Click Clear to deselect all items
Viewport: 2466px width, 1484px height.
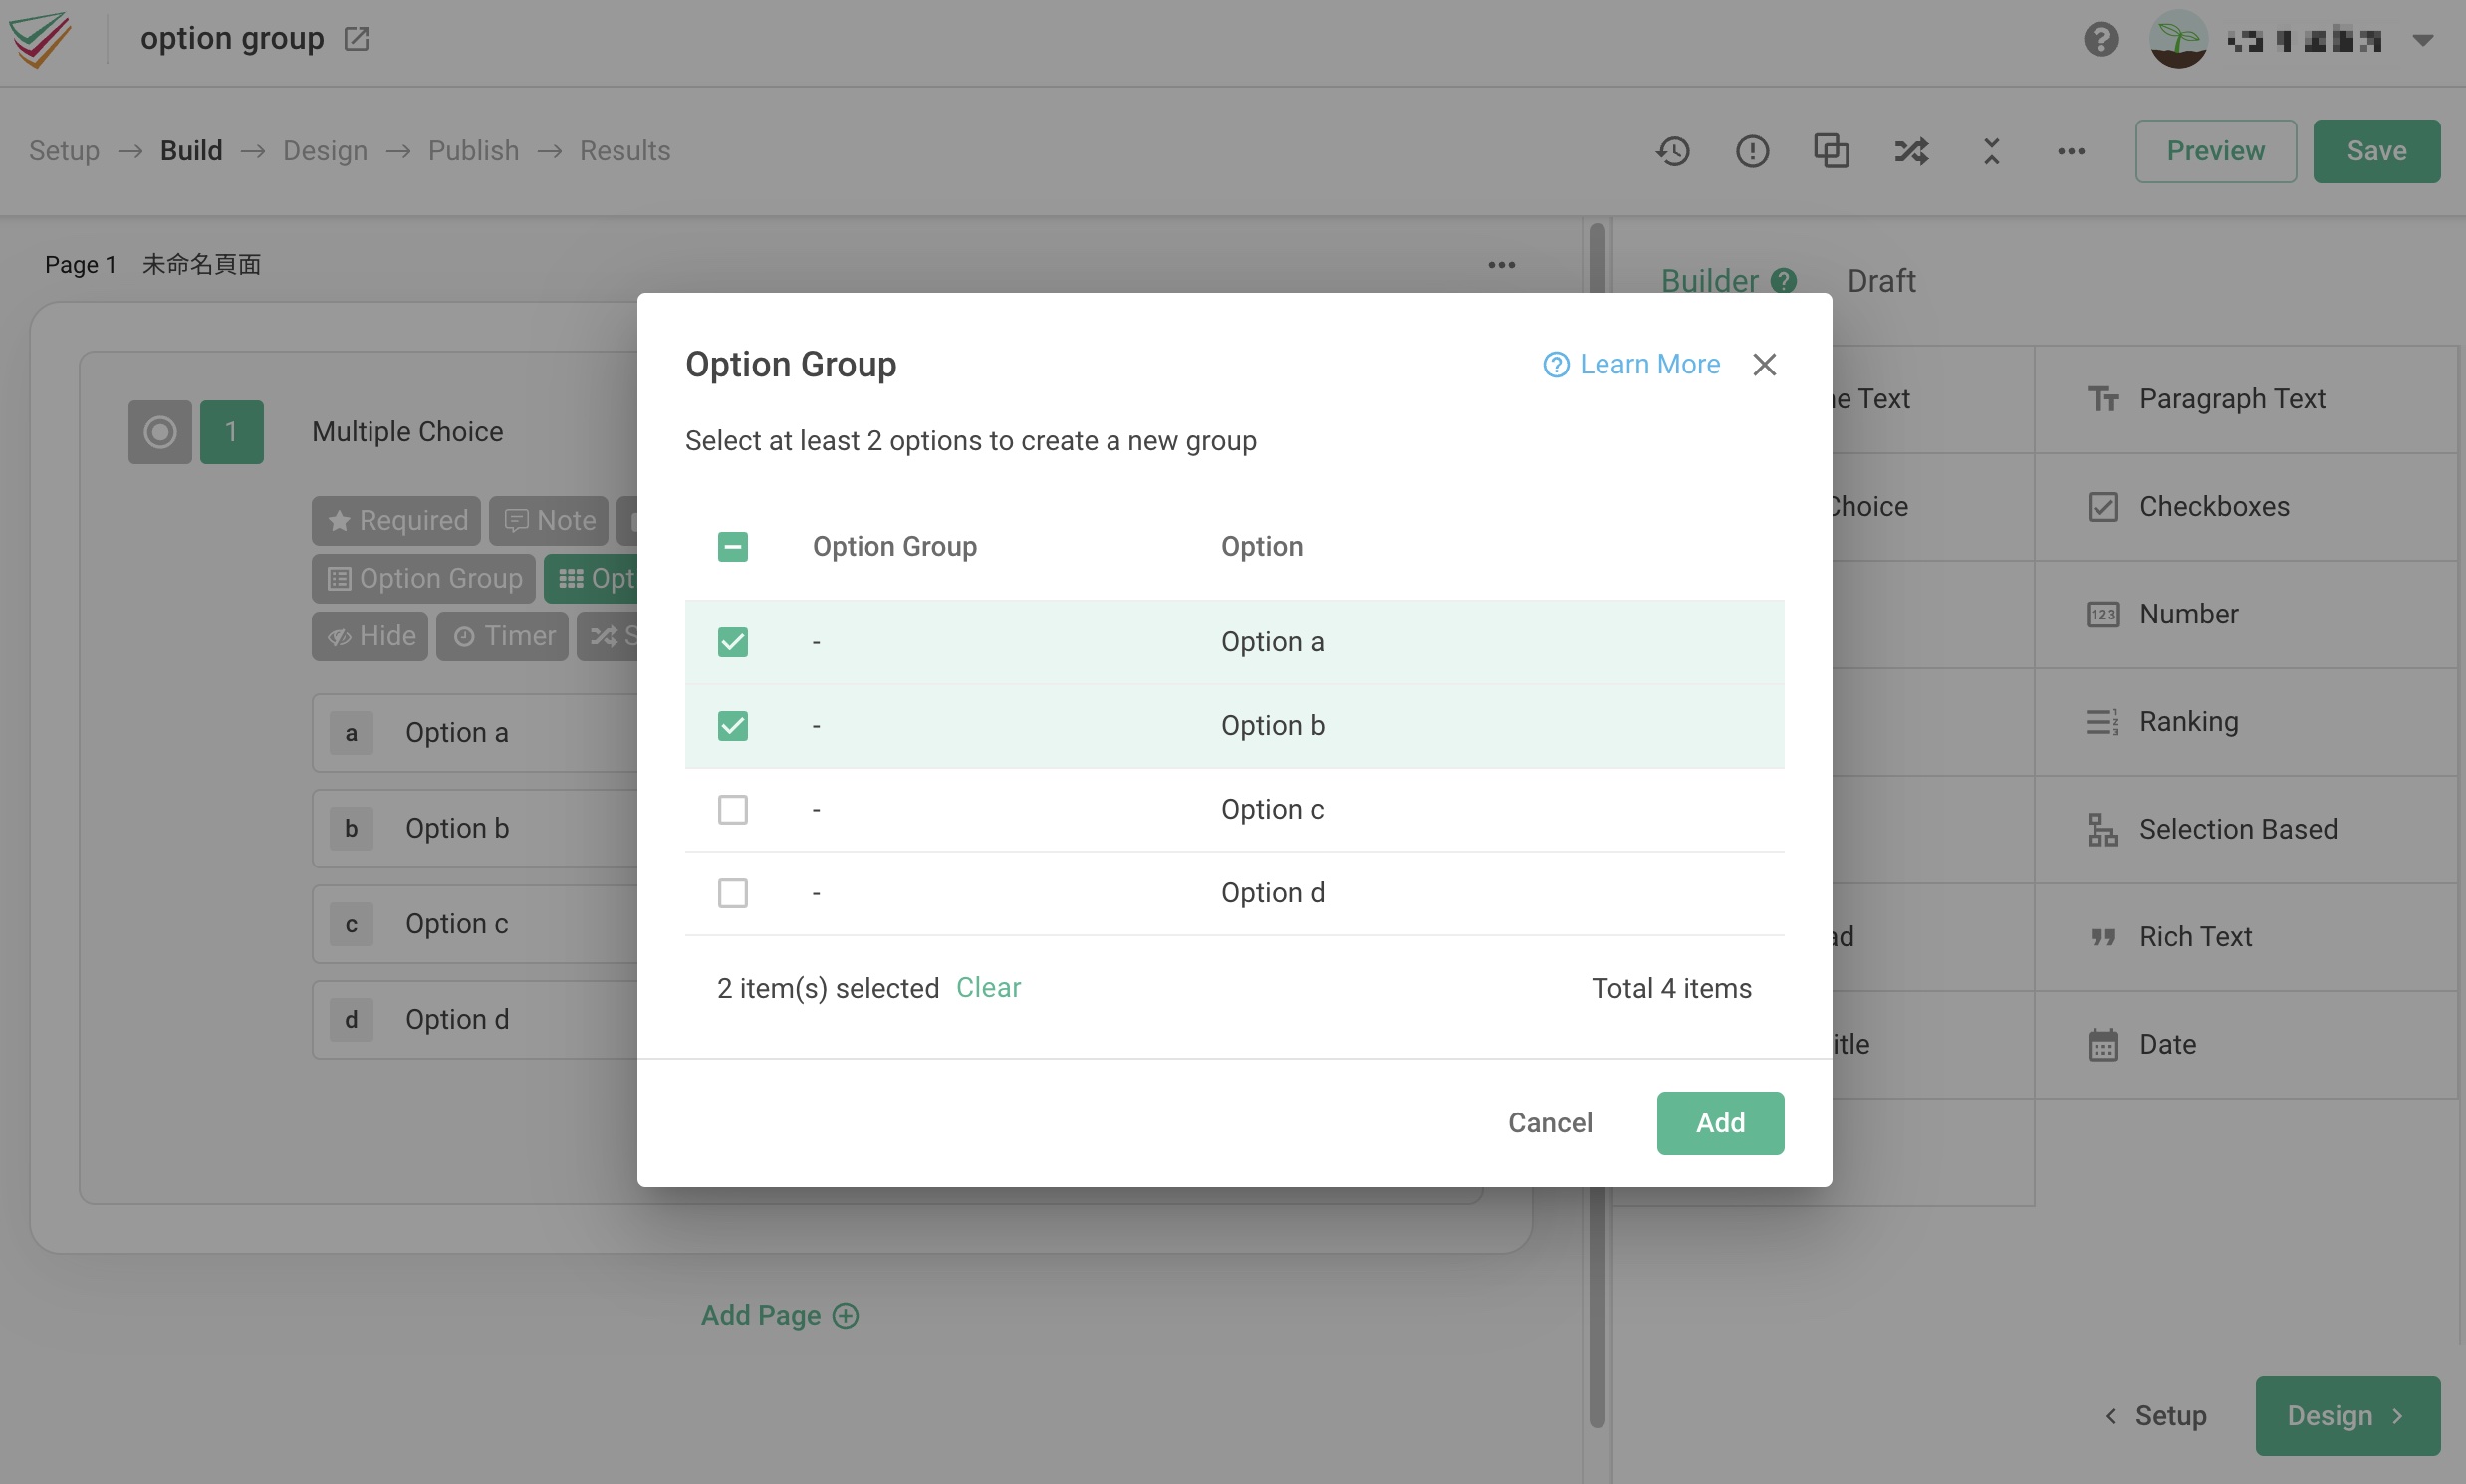point(988,987)
